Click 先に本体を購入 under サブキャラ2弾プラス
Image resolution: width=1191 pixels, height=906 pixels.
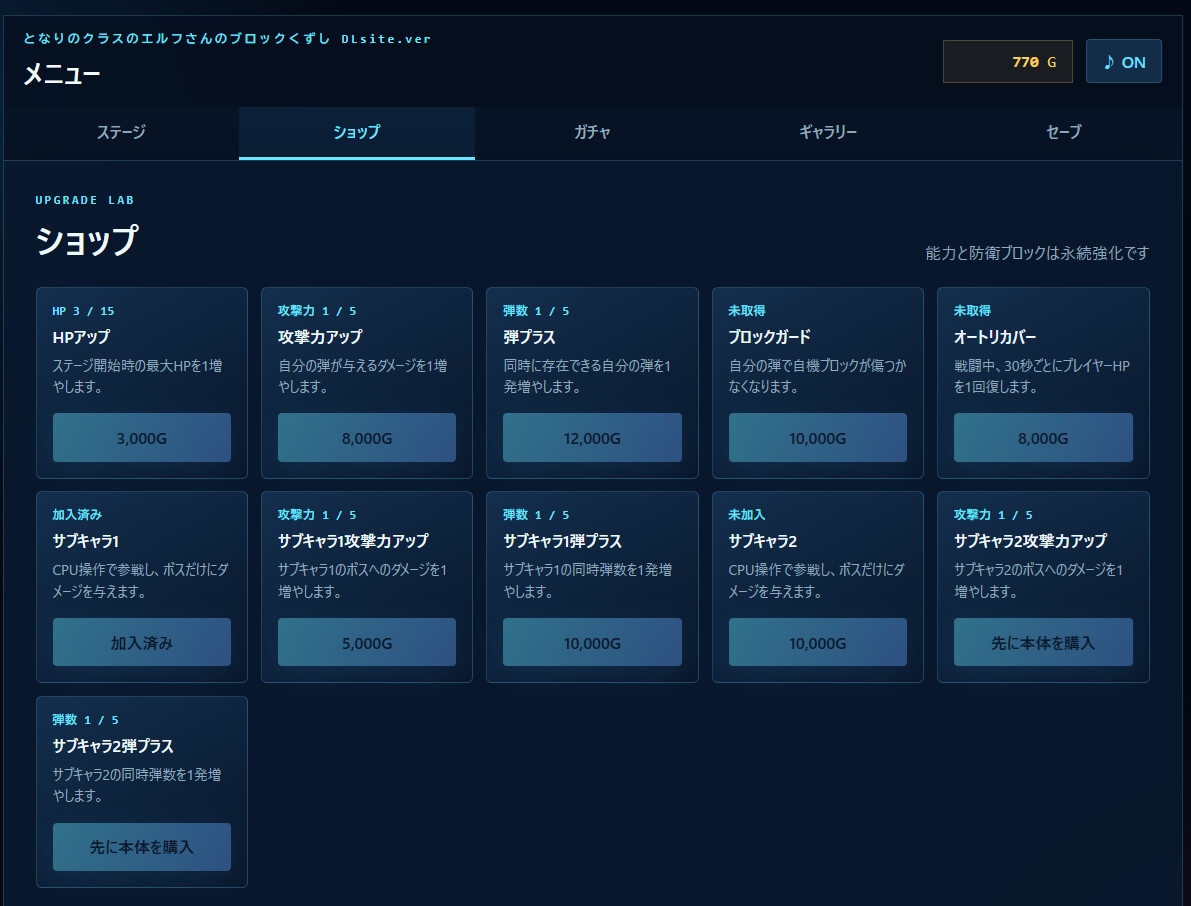pyautogui.click(x=142, y=847)
